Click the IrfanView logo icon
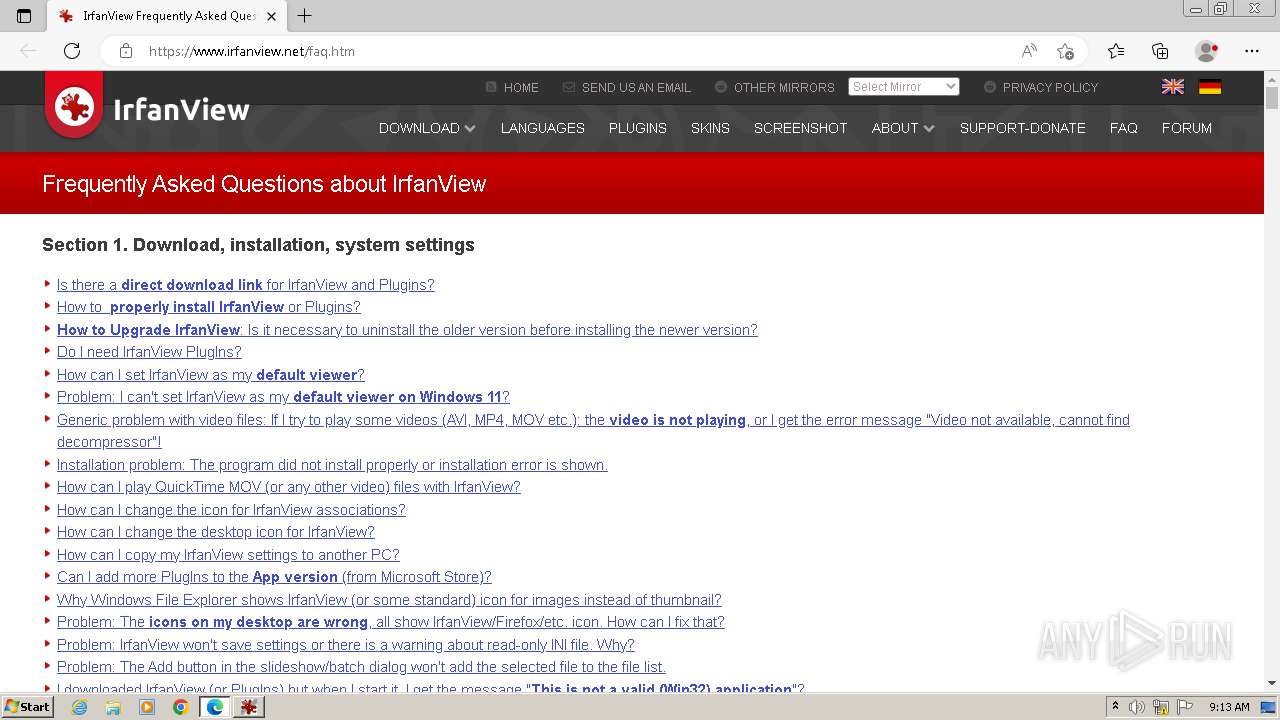This screenshot has height=720, width=1280. (74, 106)
